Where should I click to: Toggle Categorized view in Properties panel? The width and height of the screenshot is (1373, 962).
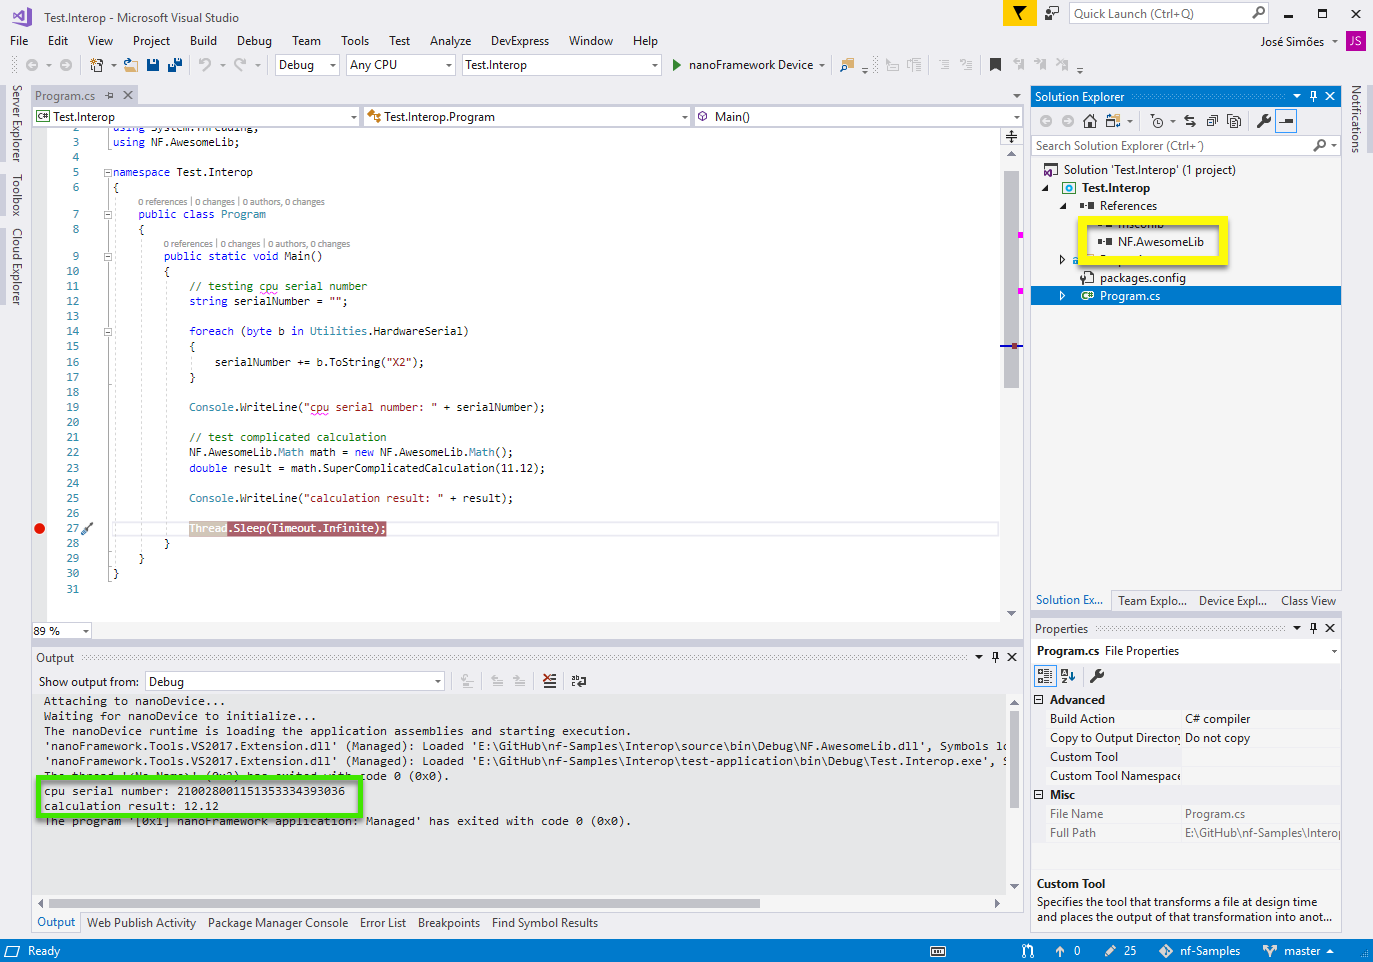(1045, 676)
